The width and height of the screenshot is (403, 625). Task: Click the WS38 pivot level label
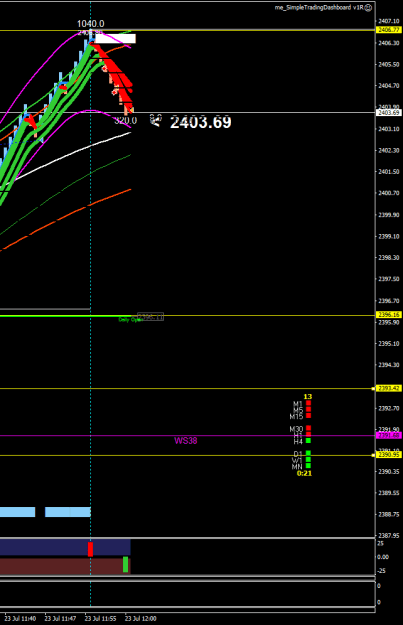coord(186,441)
